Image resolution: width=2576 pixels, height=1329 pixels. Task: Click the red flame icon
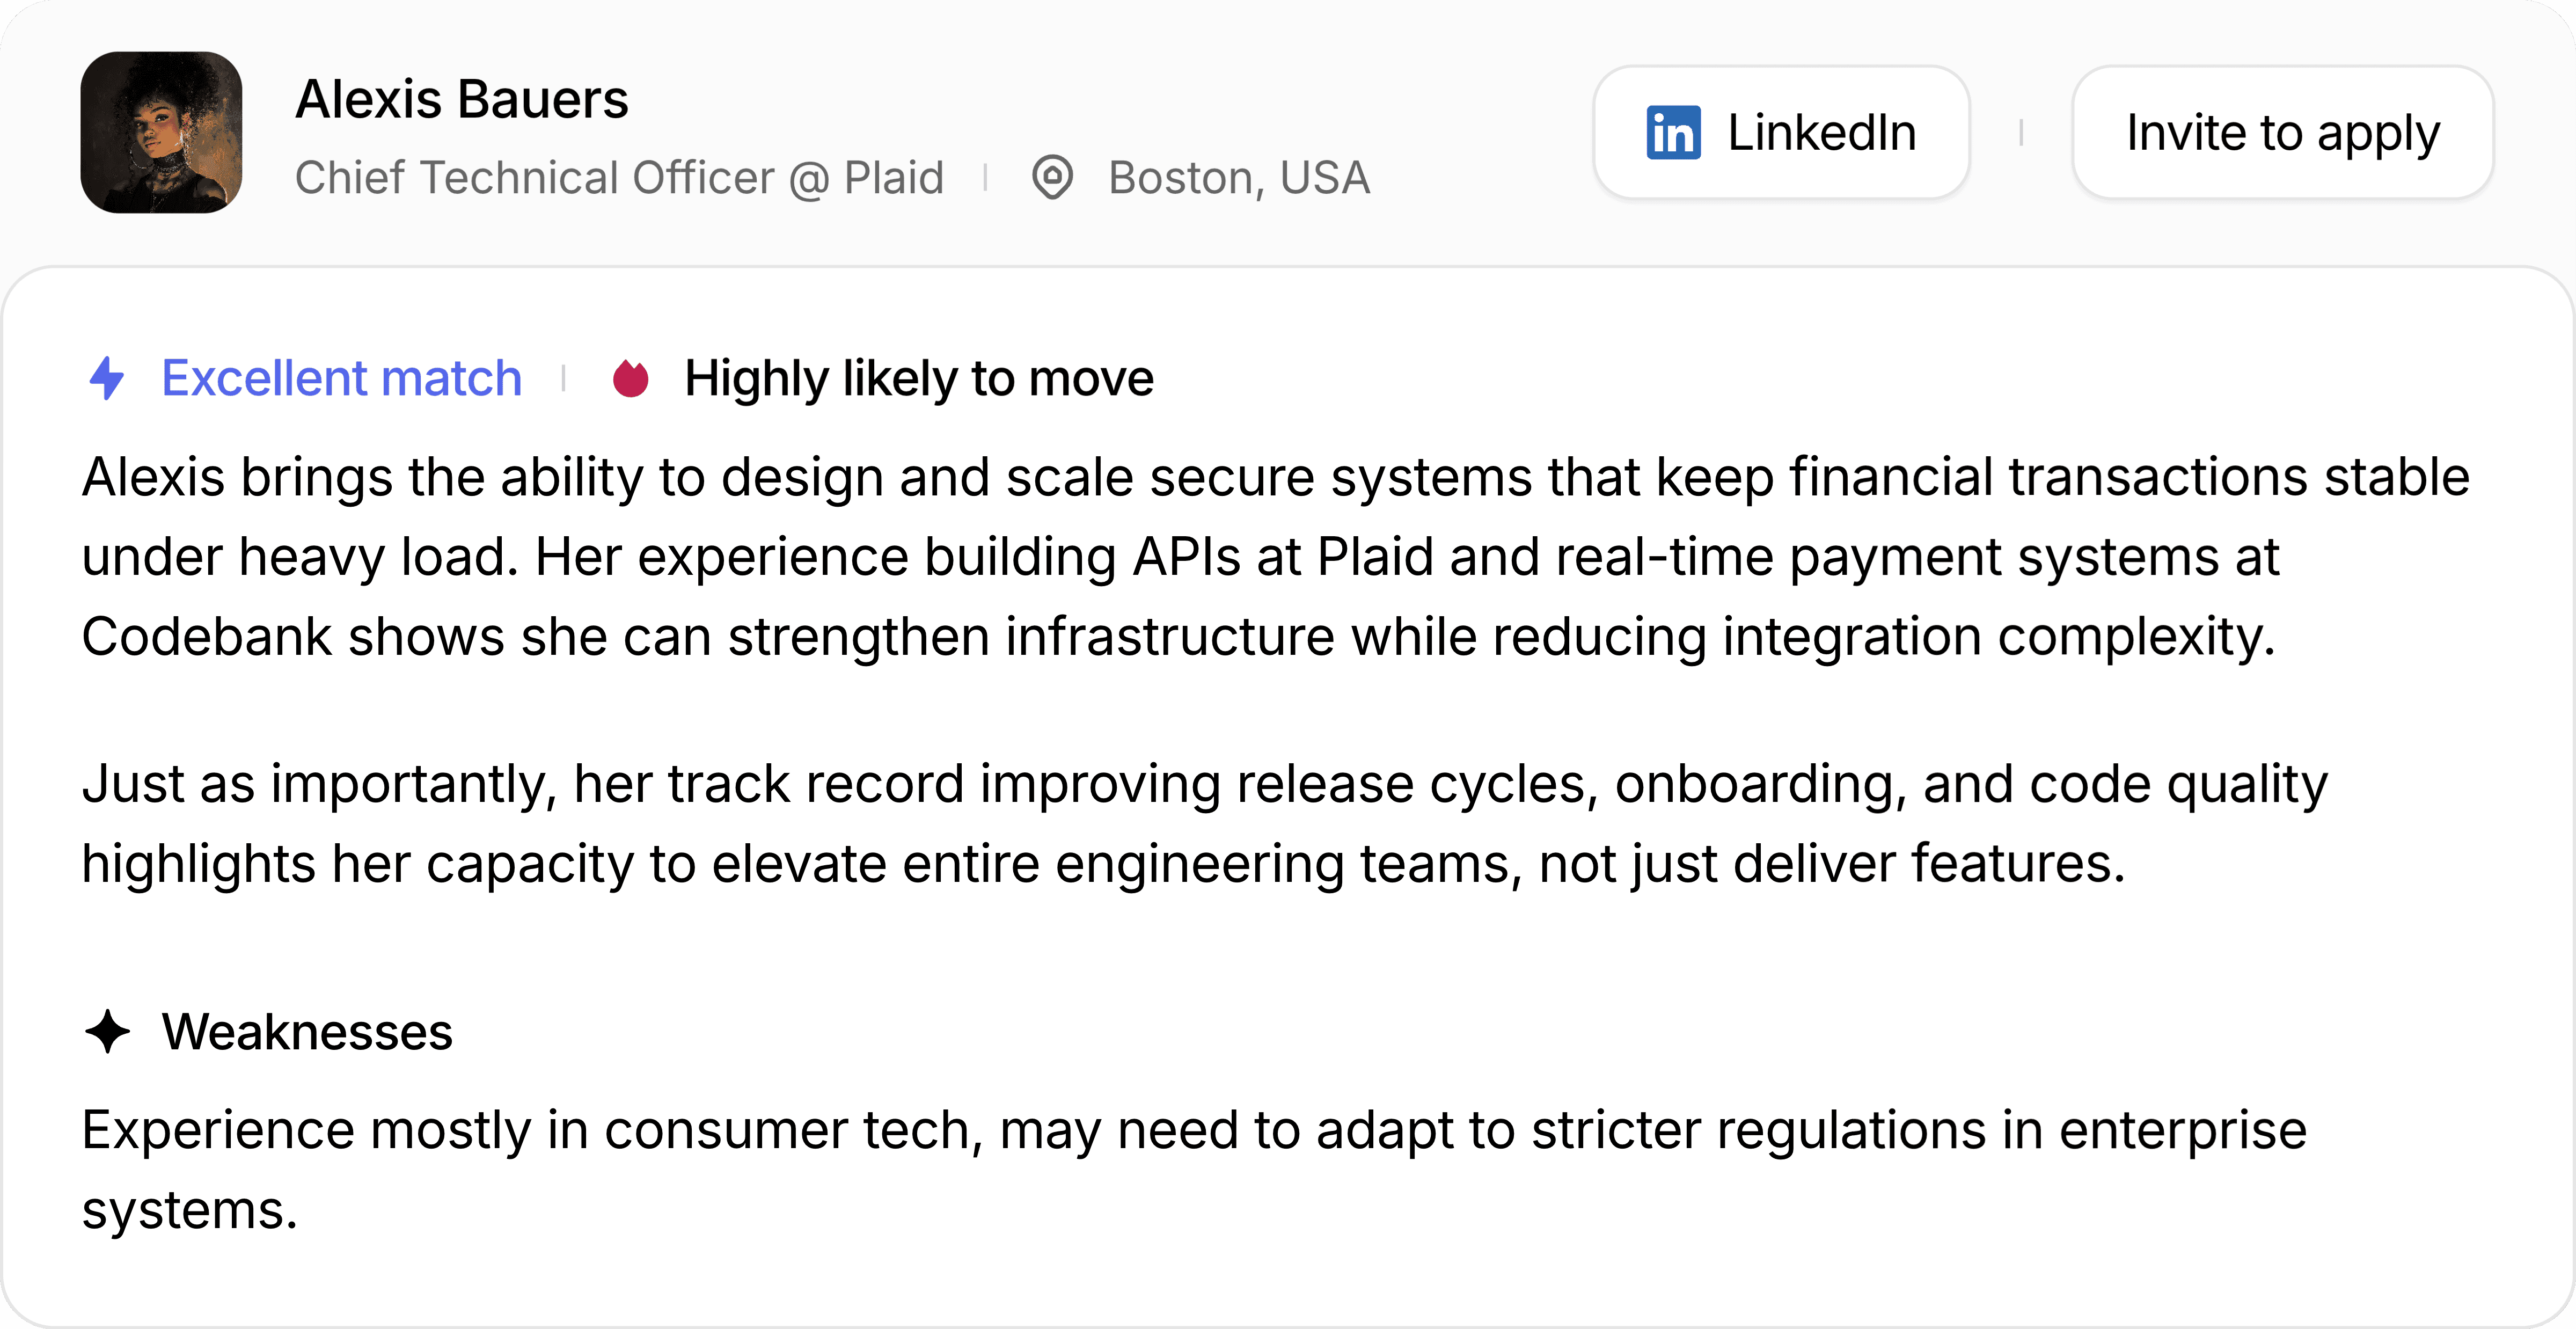tap(630, 378)
